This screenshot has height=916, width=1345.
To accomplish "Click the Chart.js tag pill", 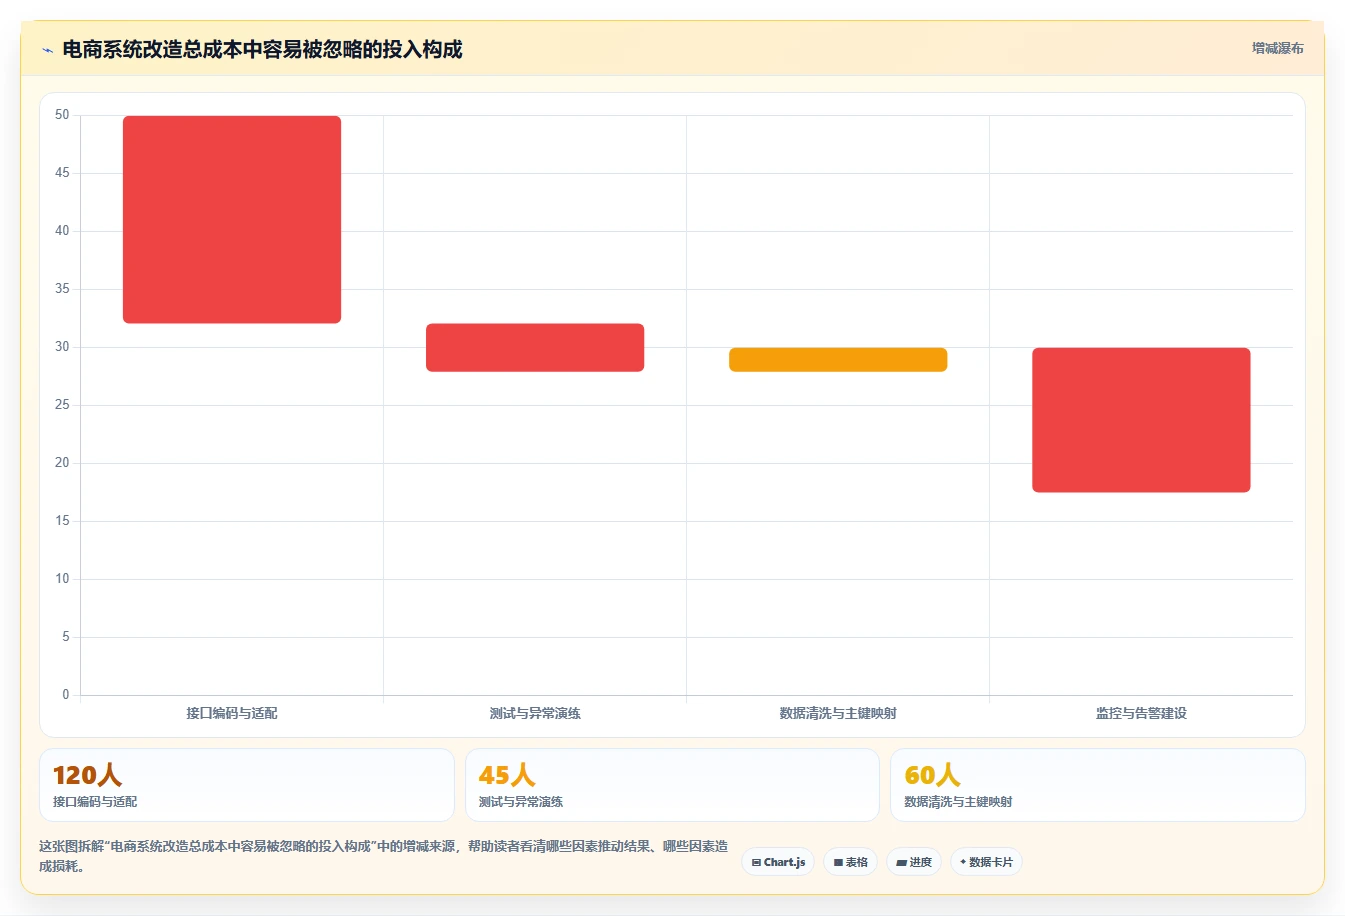I will click(x=778, y=862).
